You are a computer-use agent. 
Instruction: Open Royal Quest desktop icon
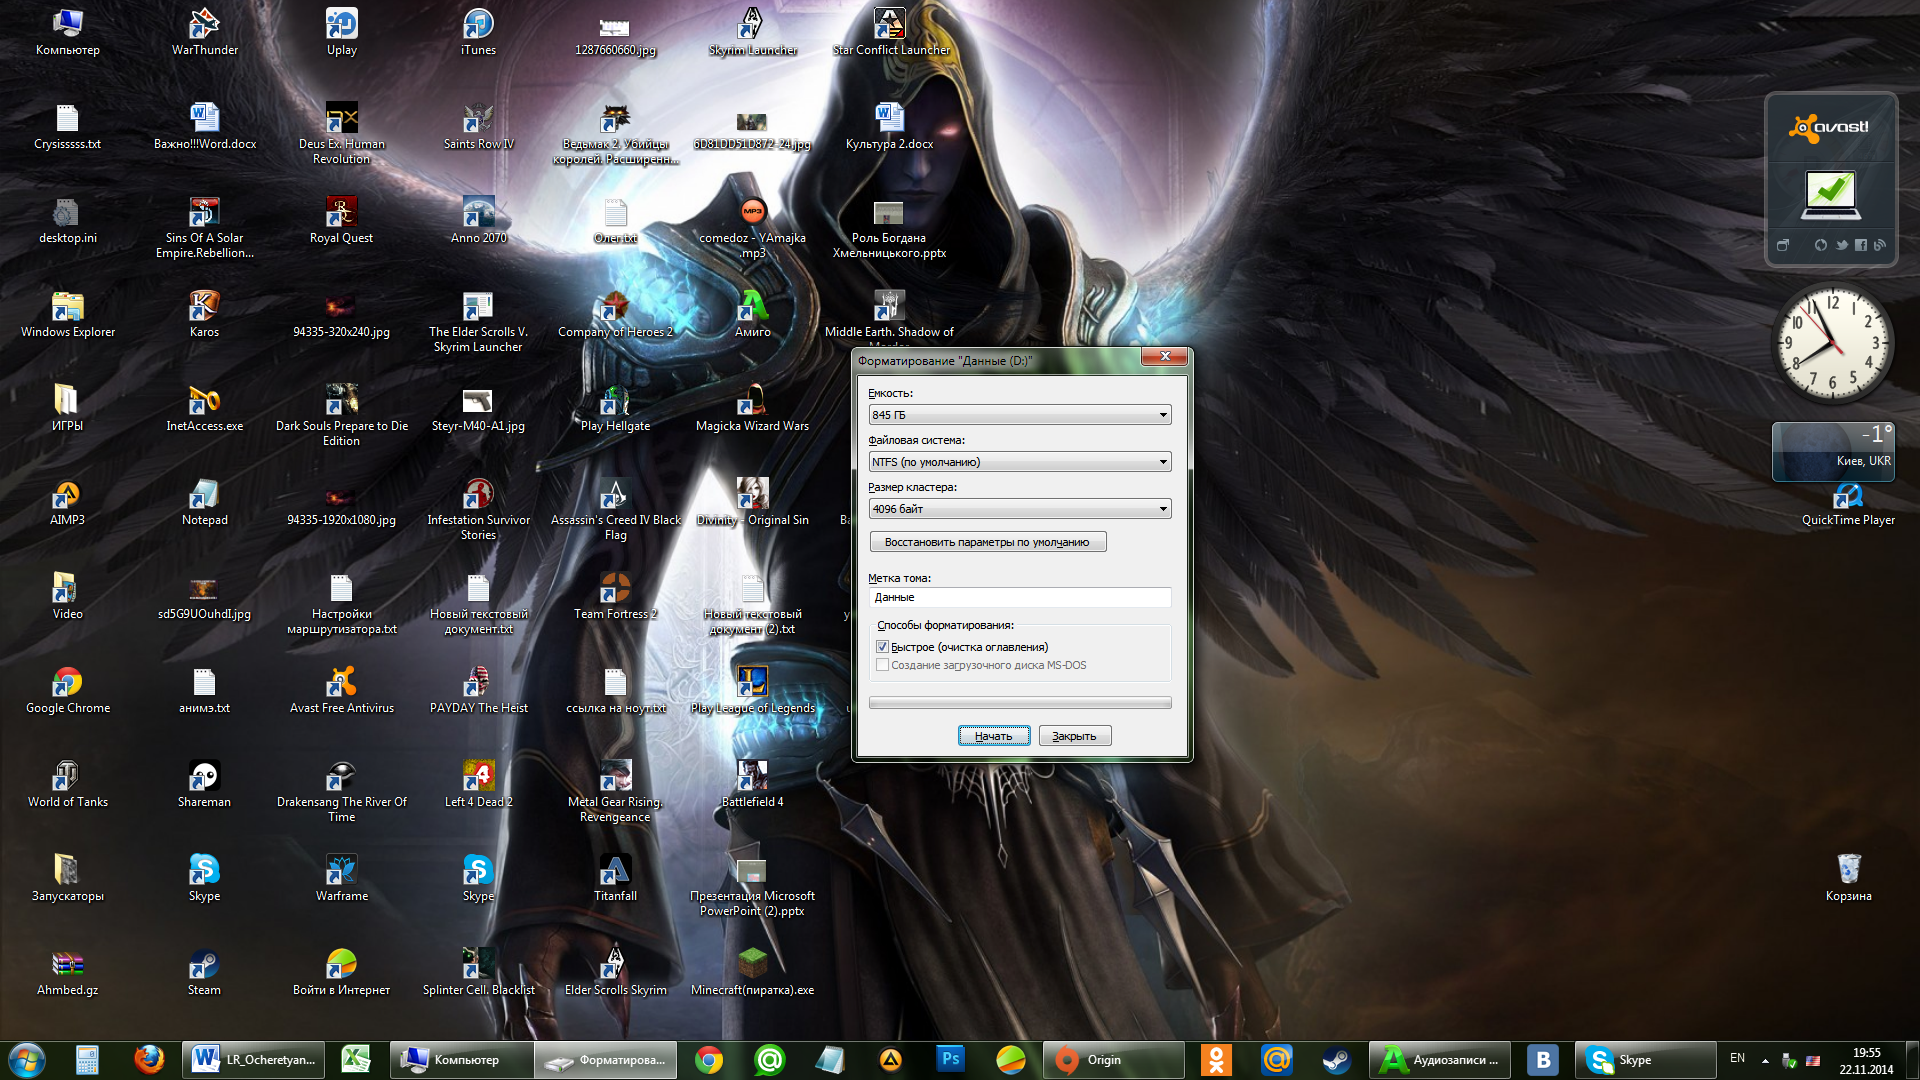341,220
